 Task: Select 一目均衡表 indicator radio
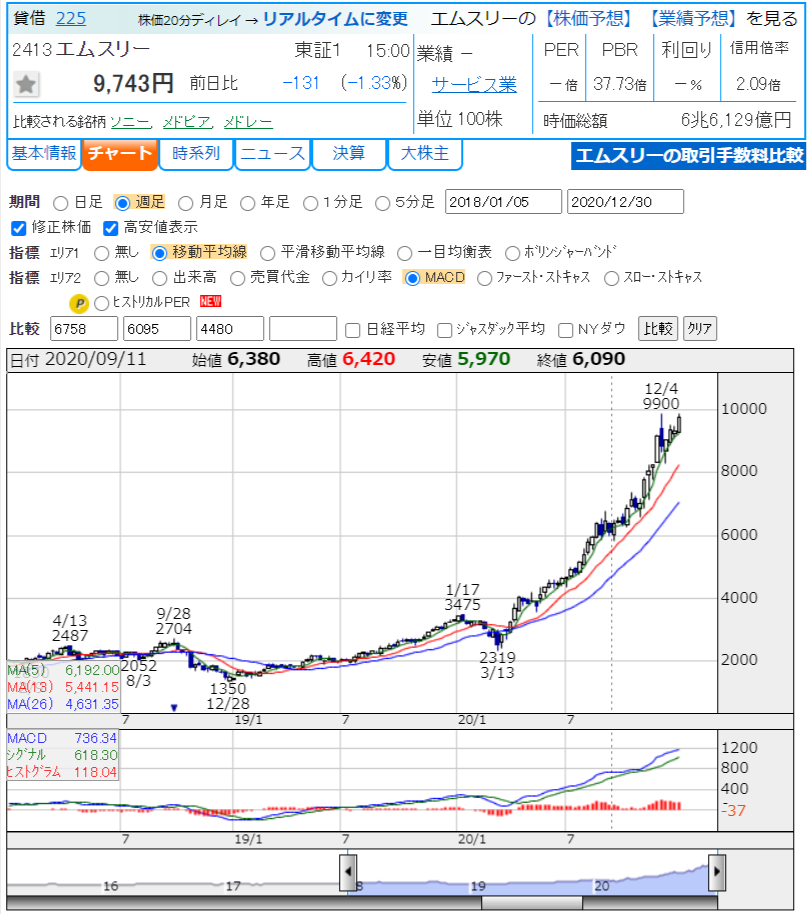404,253
